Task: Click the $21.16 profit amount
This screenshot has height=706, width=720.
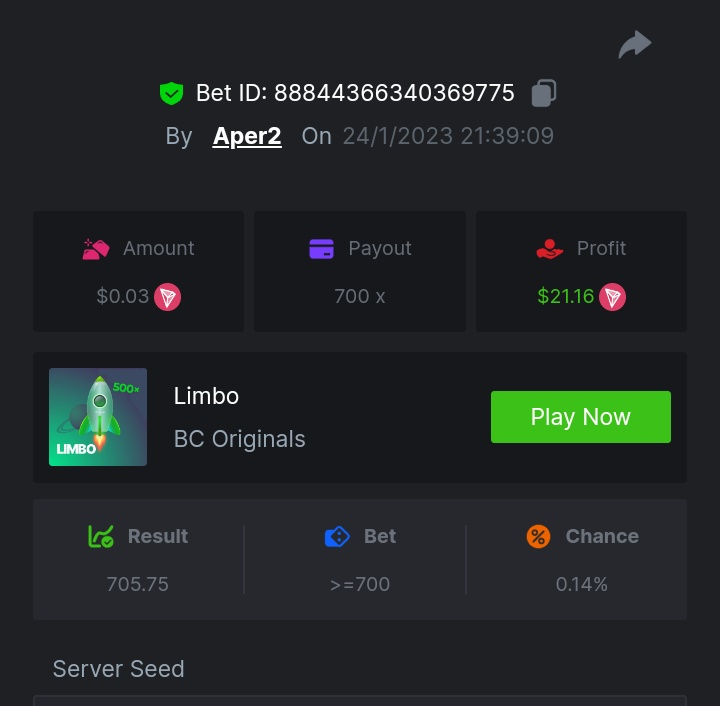Action: 566,297
